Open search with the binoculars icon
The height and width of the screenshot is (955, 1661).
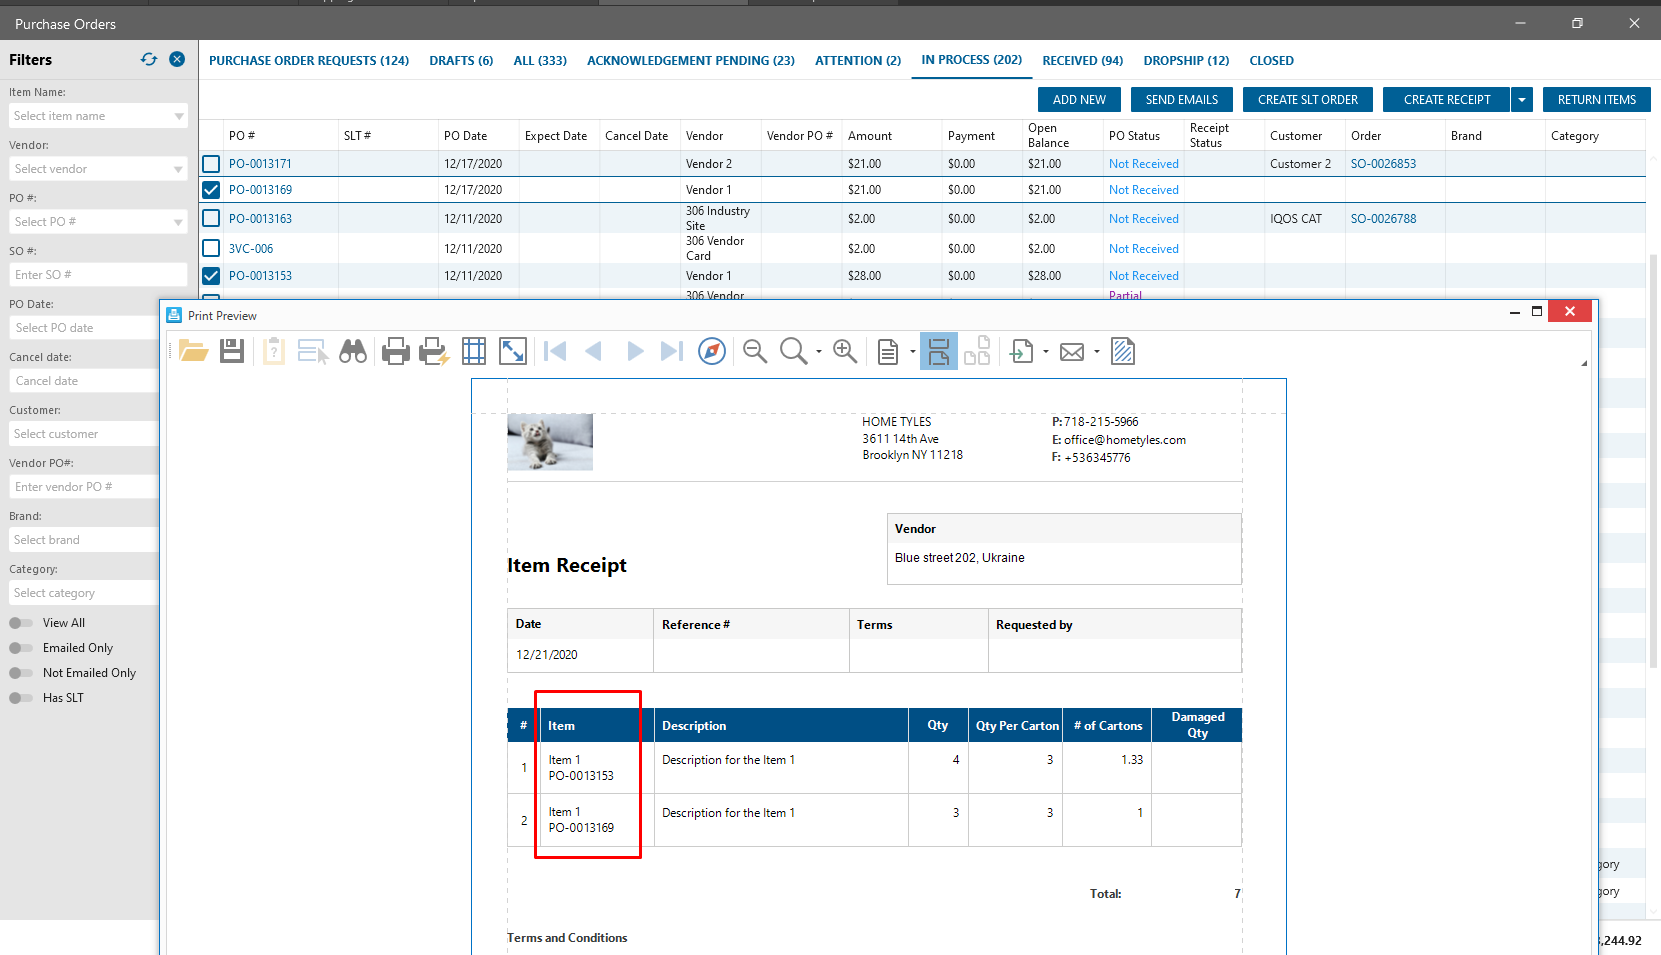[x=353, y=351]
